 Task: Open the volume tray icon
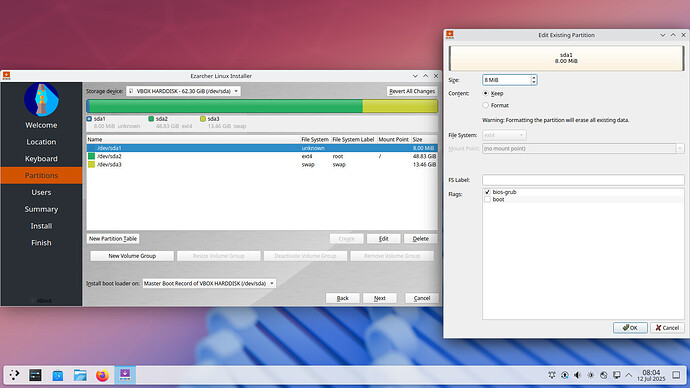click(x=577, y=375)
